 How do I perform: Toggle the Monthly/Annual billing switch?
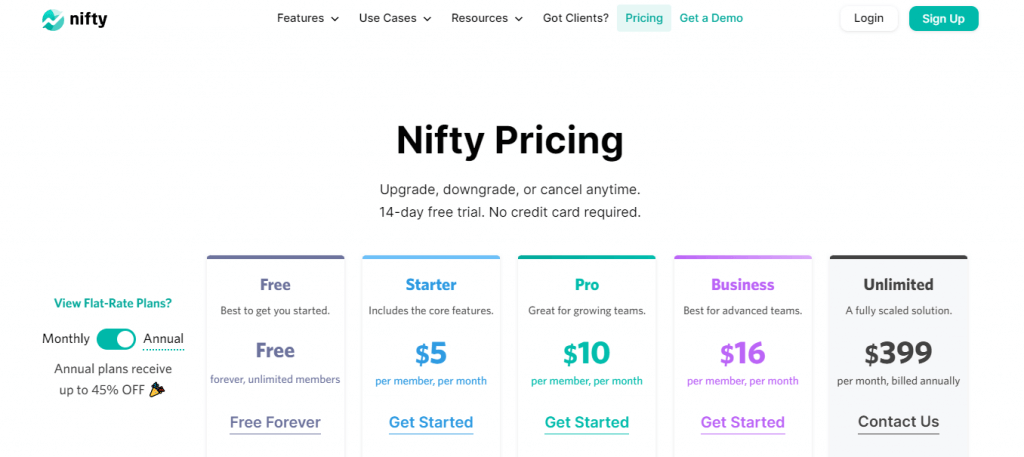coord(116,339)
